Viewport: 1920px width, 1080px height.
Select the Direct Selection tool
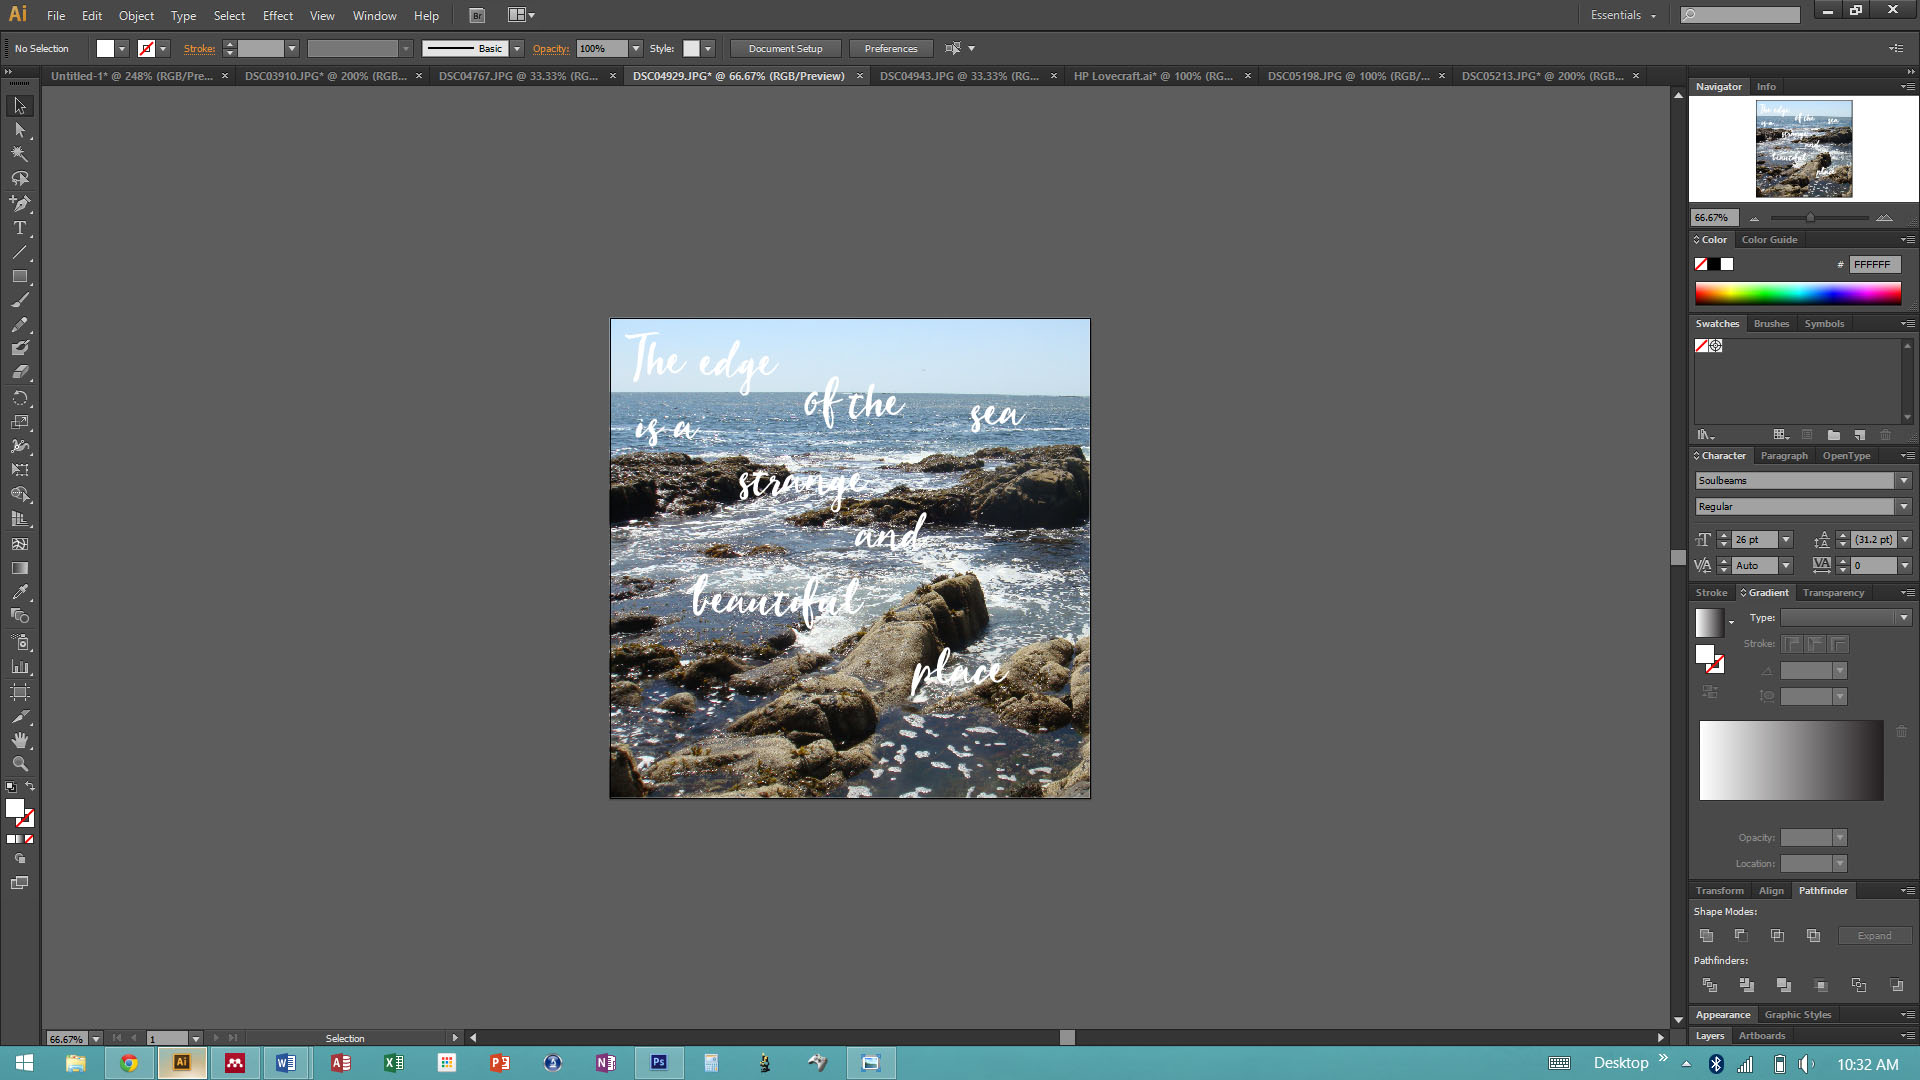[20, 130]
